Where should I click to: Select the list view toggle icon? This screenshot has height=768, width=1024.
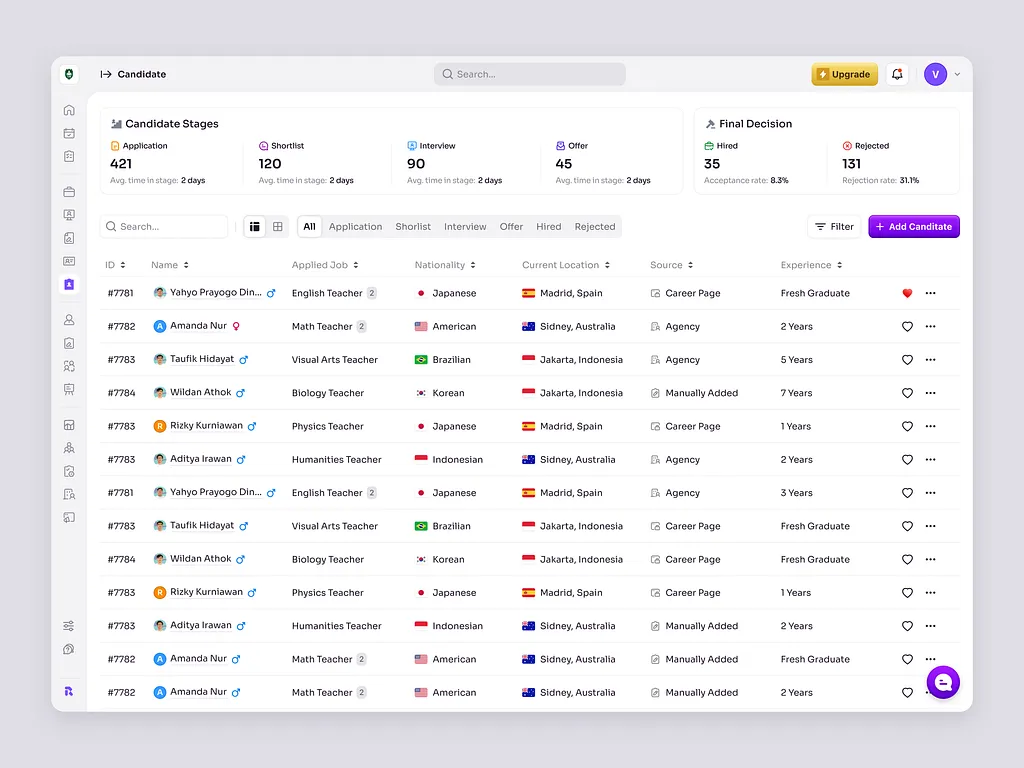point(254,227)
